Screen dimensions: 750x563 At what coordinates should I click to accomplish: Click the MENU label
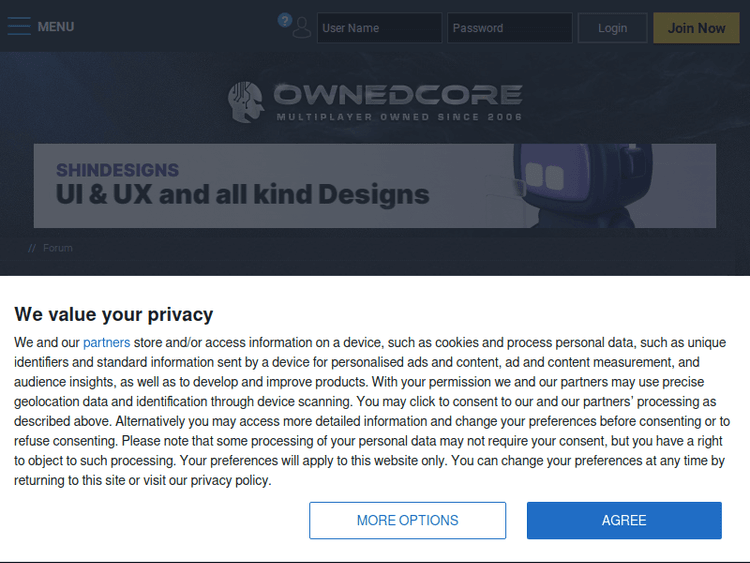pyautogui.click(x=56, y=27)
